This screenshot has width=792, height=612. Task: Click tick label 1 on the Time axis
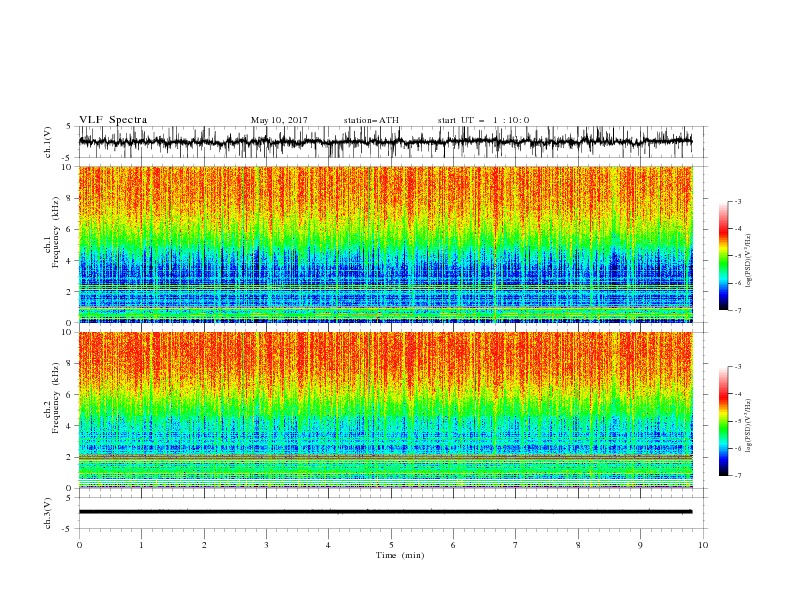(141, 545)
